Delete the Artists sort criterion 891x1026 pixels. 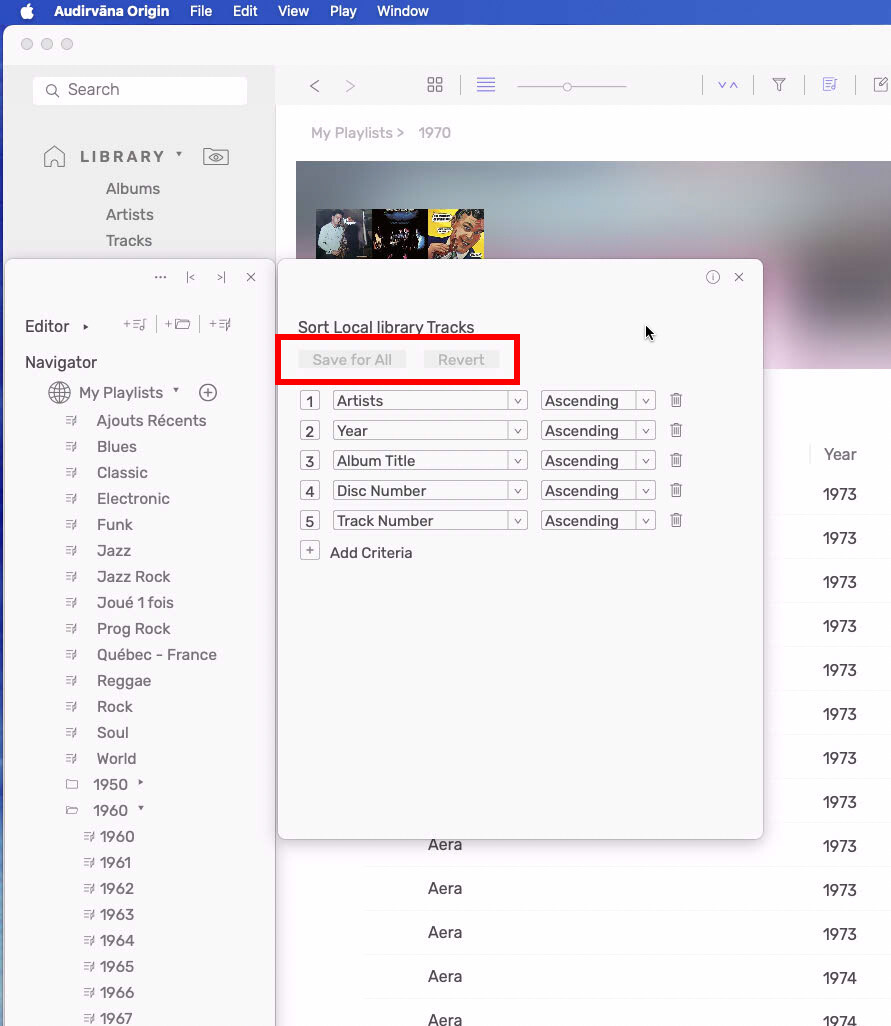tap(676, 401)
